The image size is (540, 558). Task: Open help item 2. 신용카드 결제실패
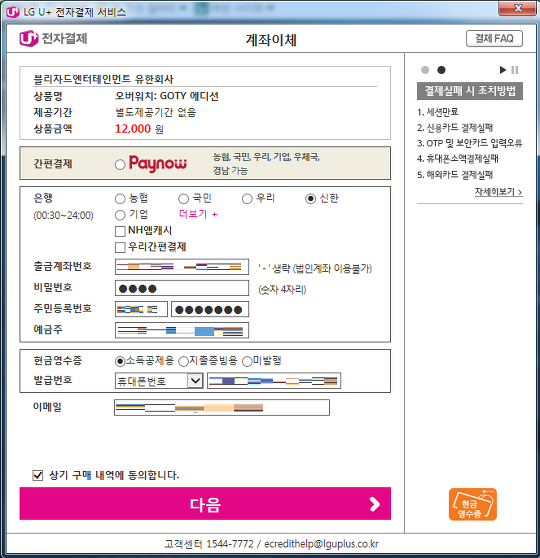[x=455, y=128]
